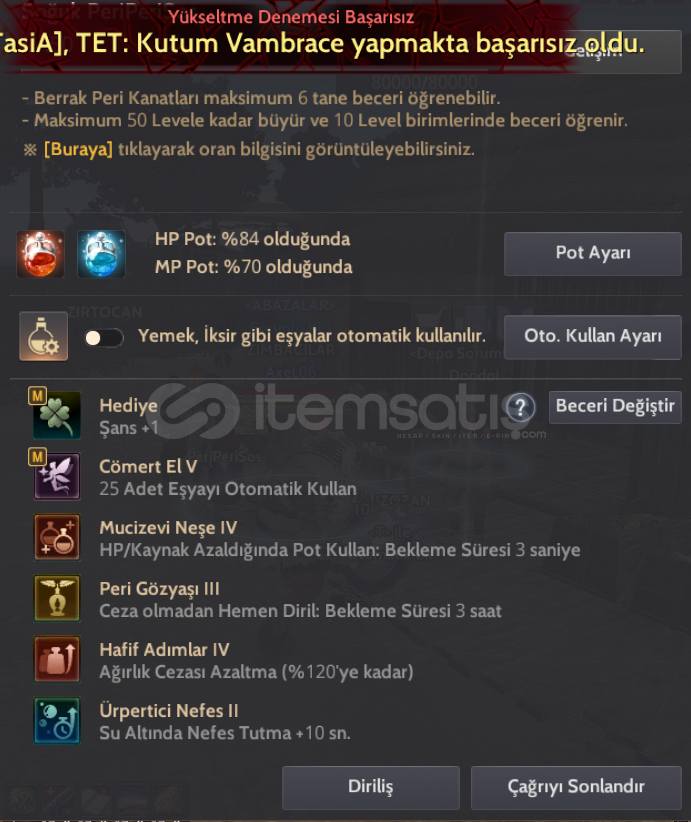
Task: Click the flask with gear auto-use icon
Action: (44, 337)
